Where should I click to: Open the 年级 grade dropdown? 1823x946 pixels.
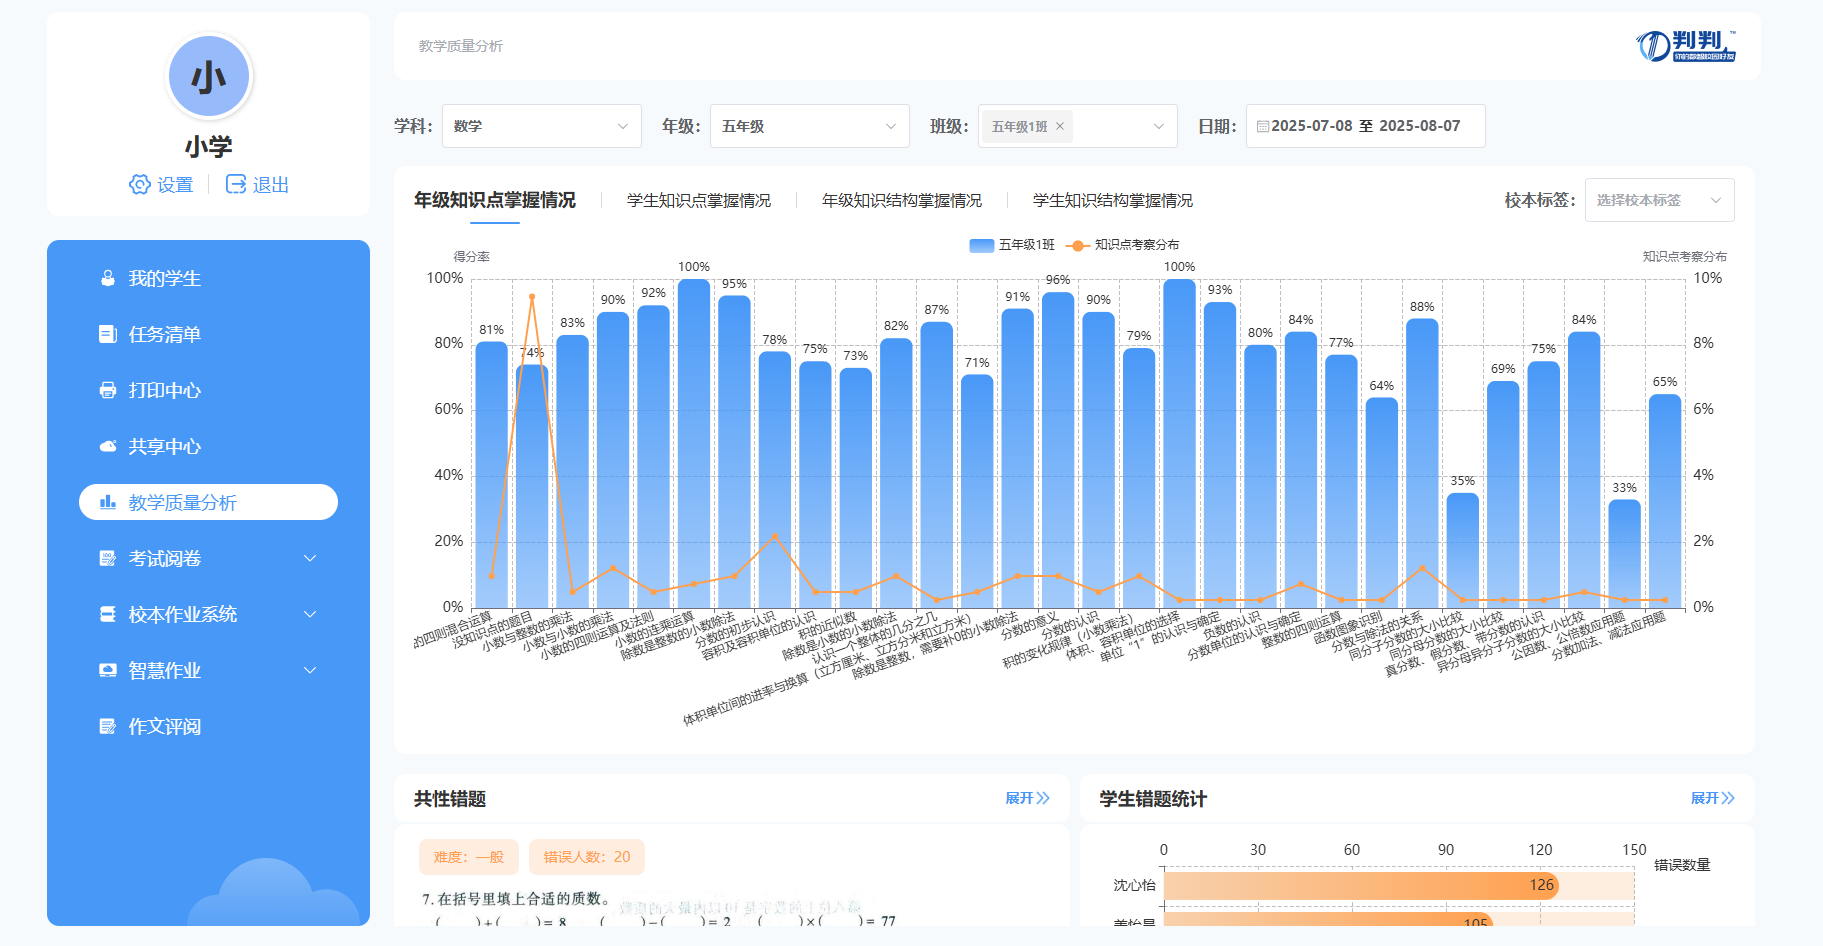point(809,127)
